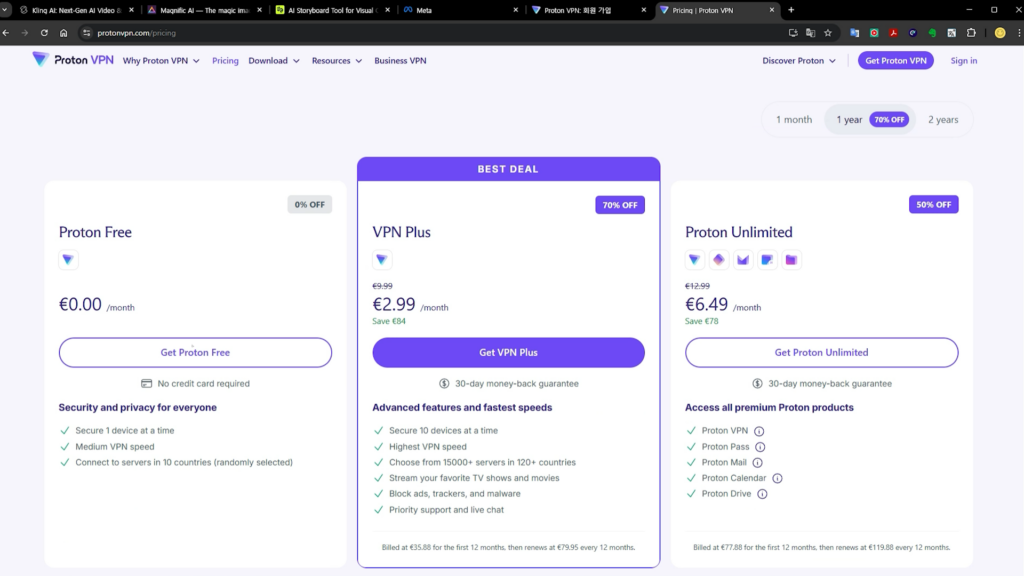
Task: Click the 70% OFF badge on VPN Plus
Action: tap(620, 205)
